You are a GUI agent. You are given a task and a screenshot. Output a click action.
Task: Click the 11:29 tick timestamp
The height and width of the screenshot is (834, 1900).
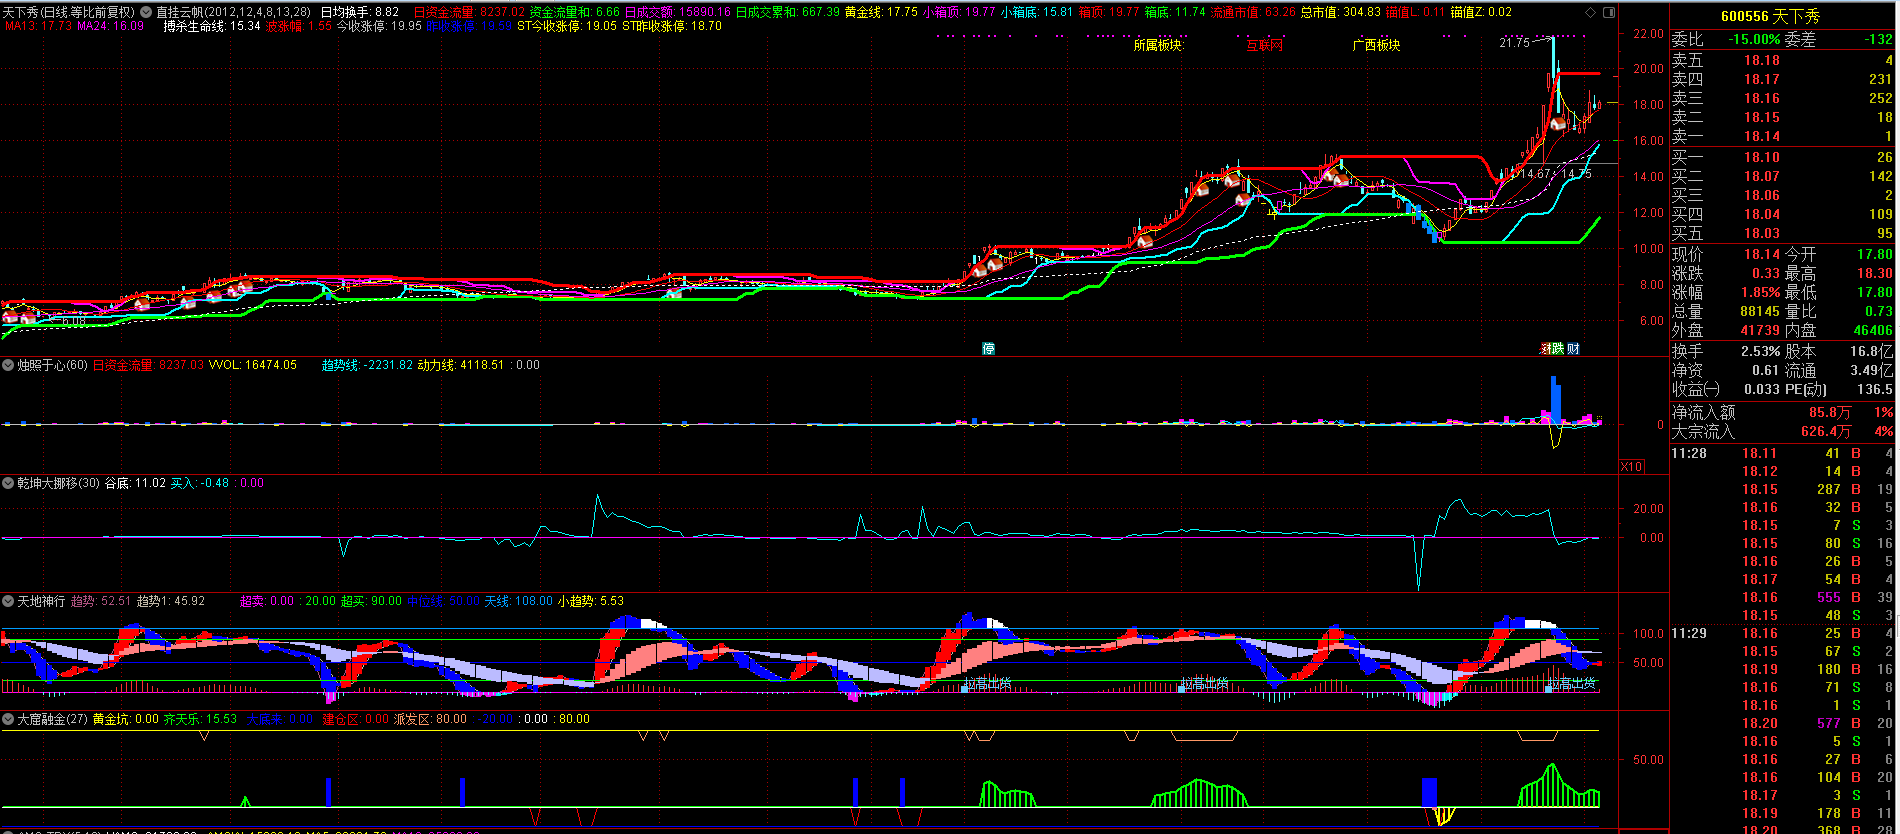coord(1689,633)
